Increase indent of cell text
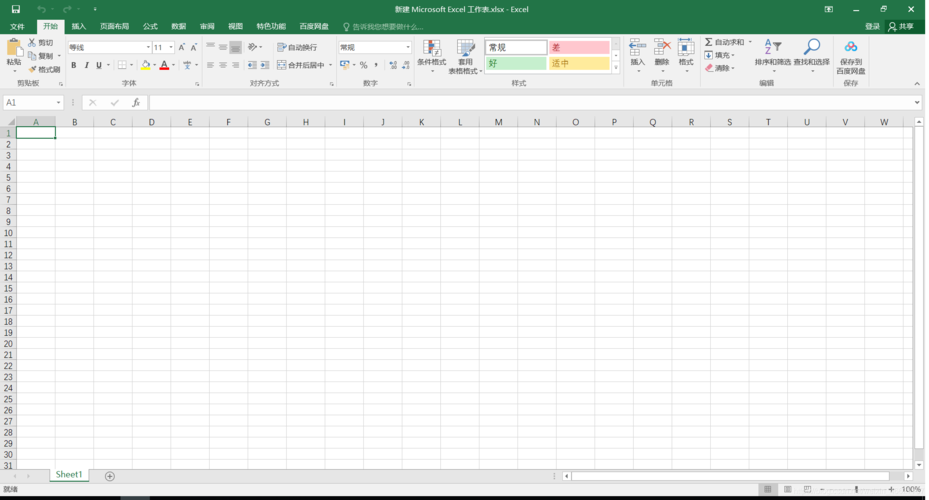This screenshot has width=929, height=500. tap(265, 65)
